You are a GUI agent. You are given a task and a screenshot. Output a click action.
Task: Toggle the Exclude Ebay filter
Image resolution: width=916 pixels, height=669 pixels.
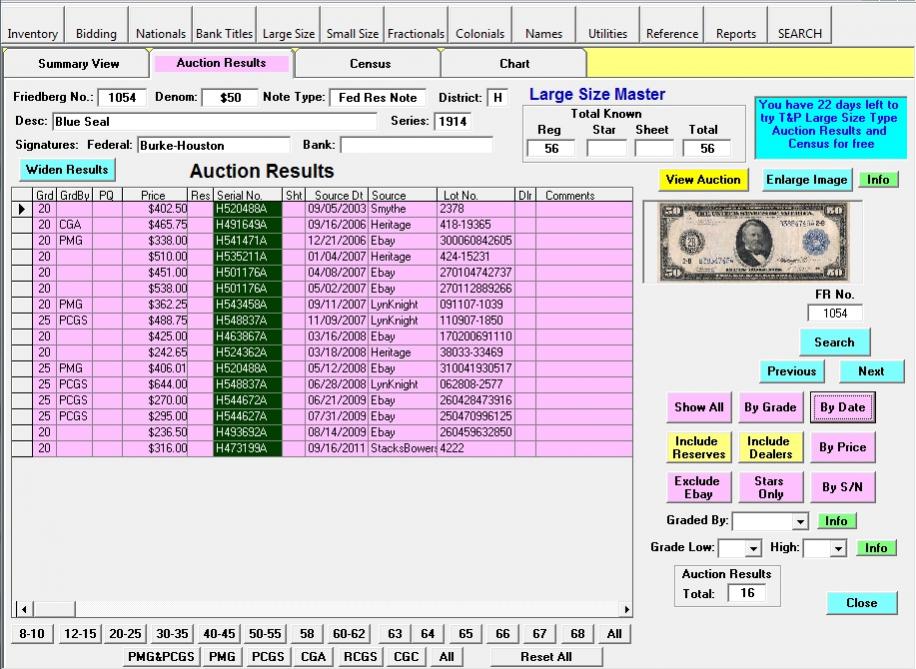coord(696,487)
